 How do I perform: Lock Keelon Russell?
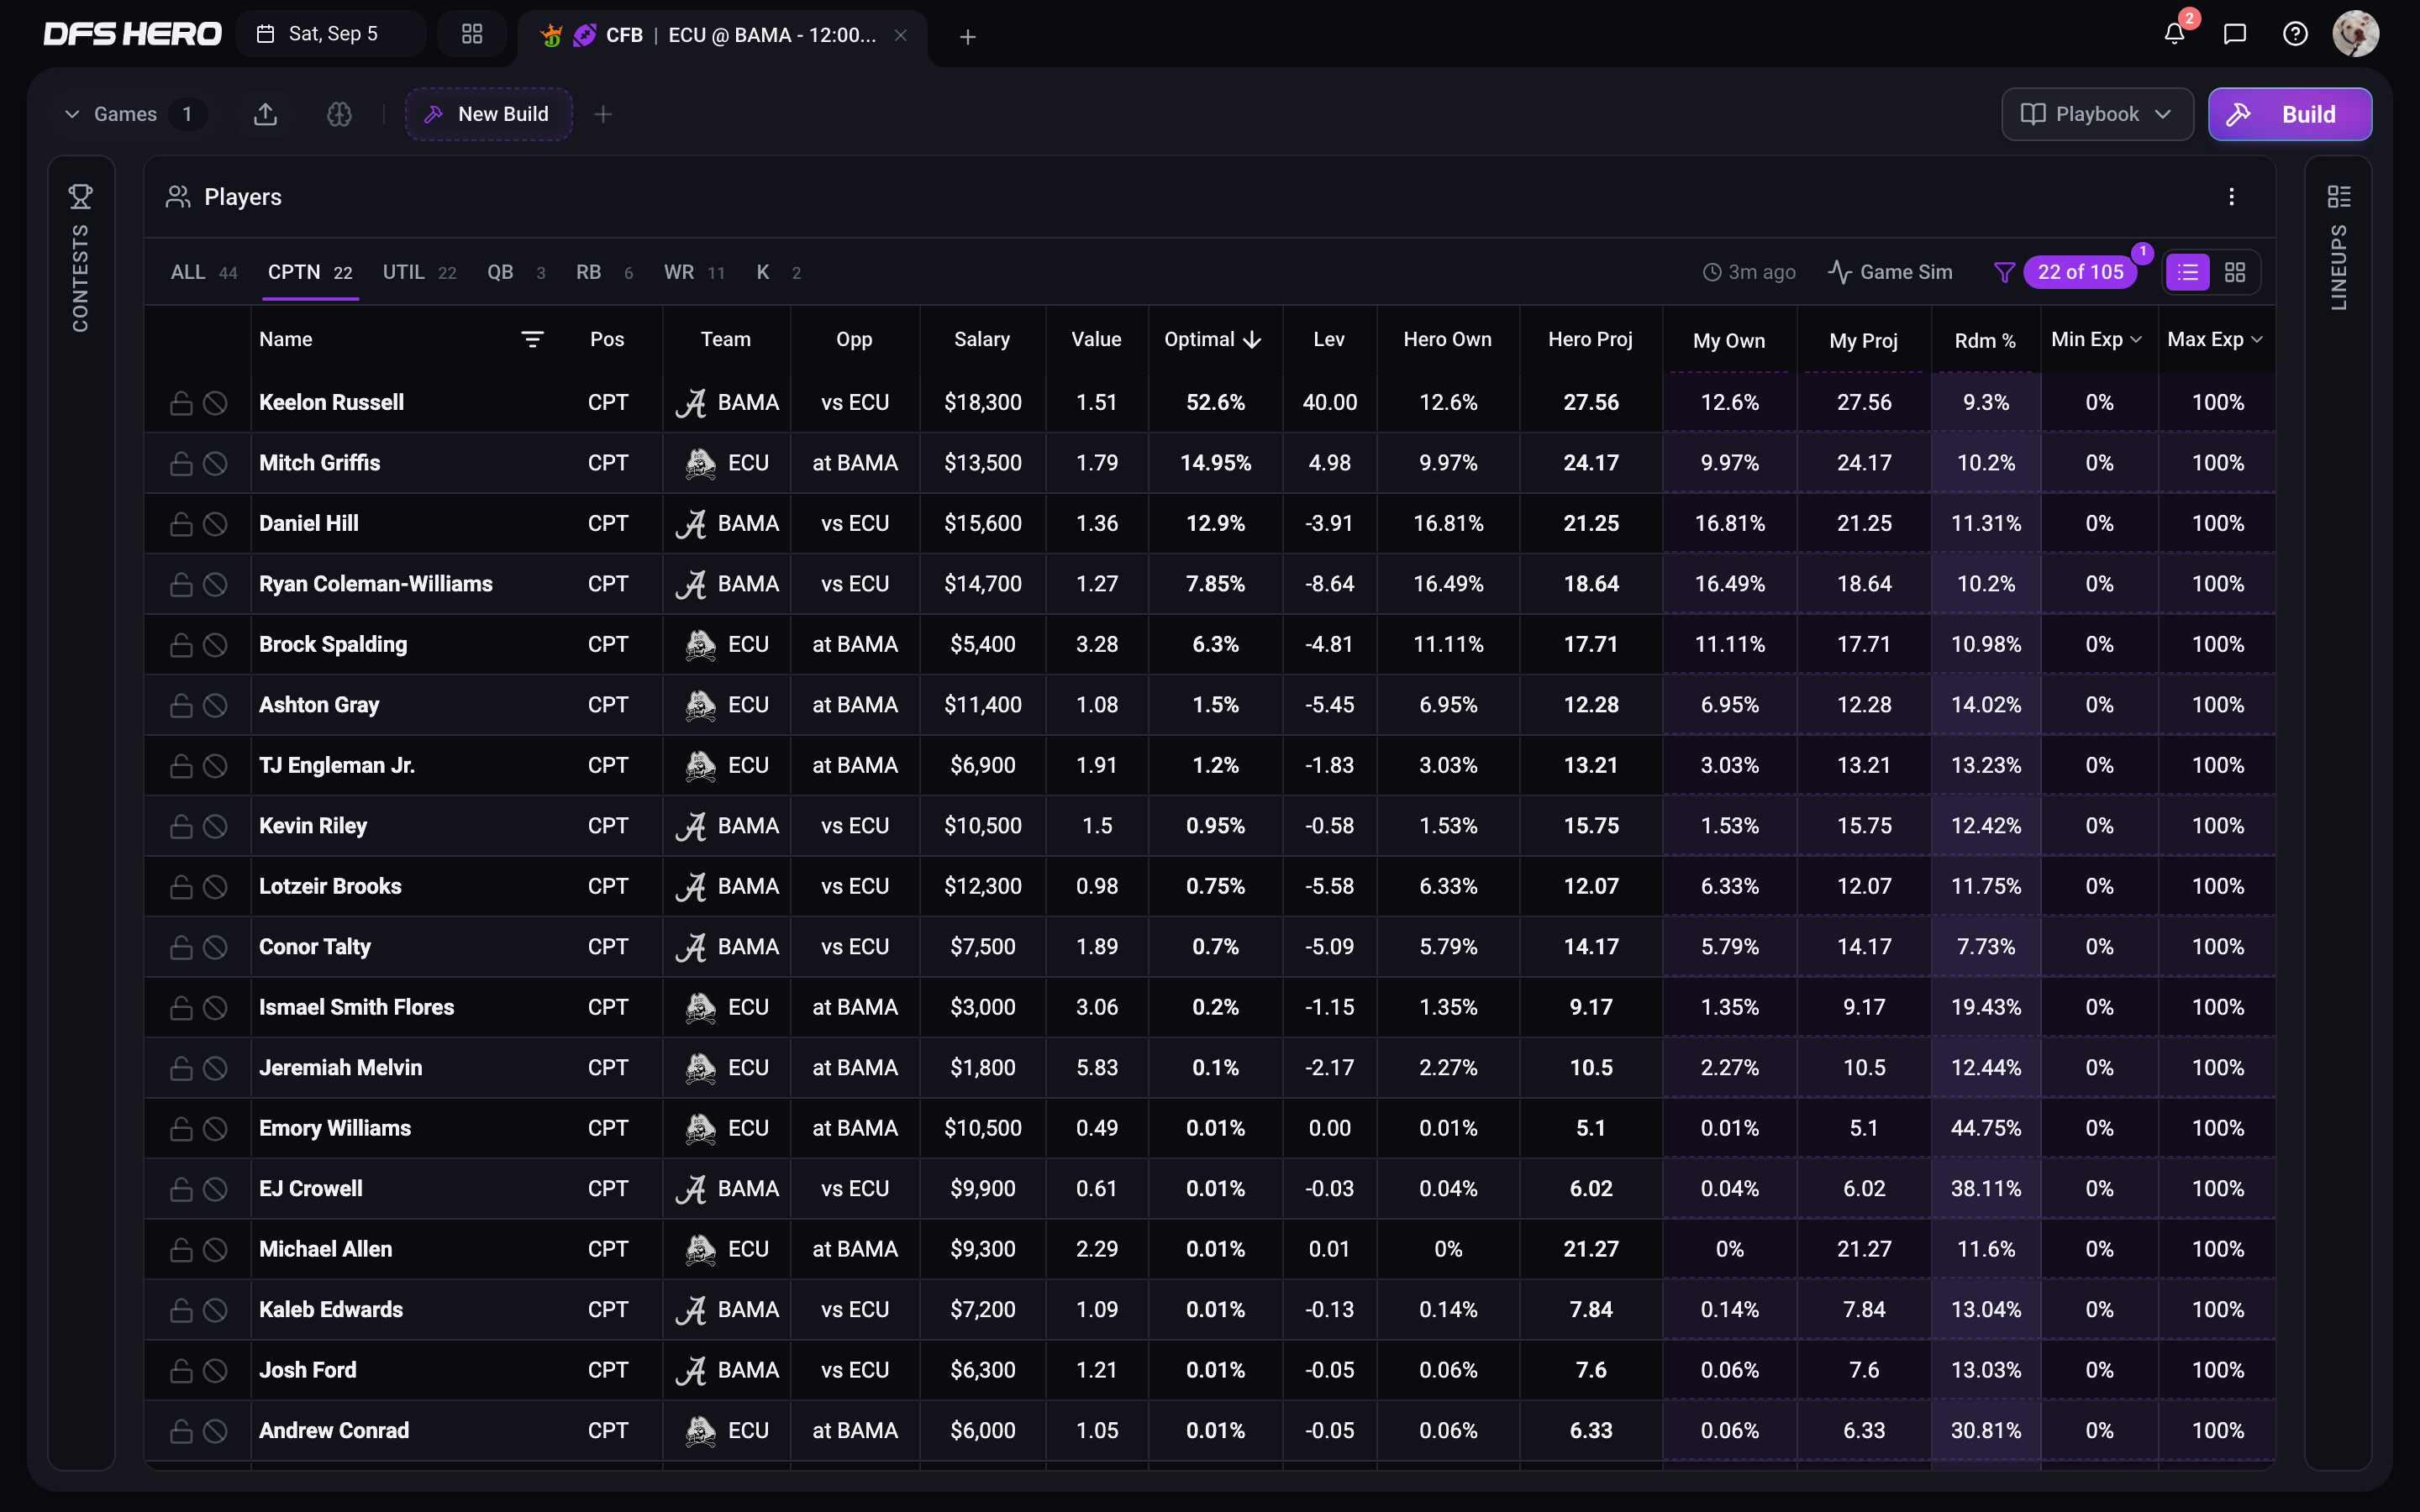point(181,402)
